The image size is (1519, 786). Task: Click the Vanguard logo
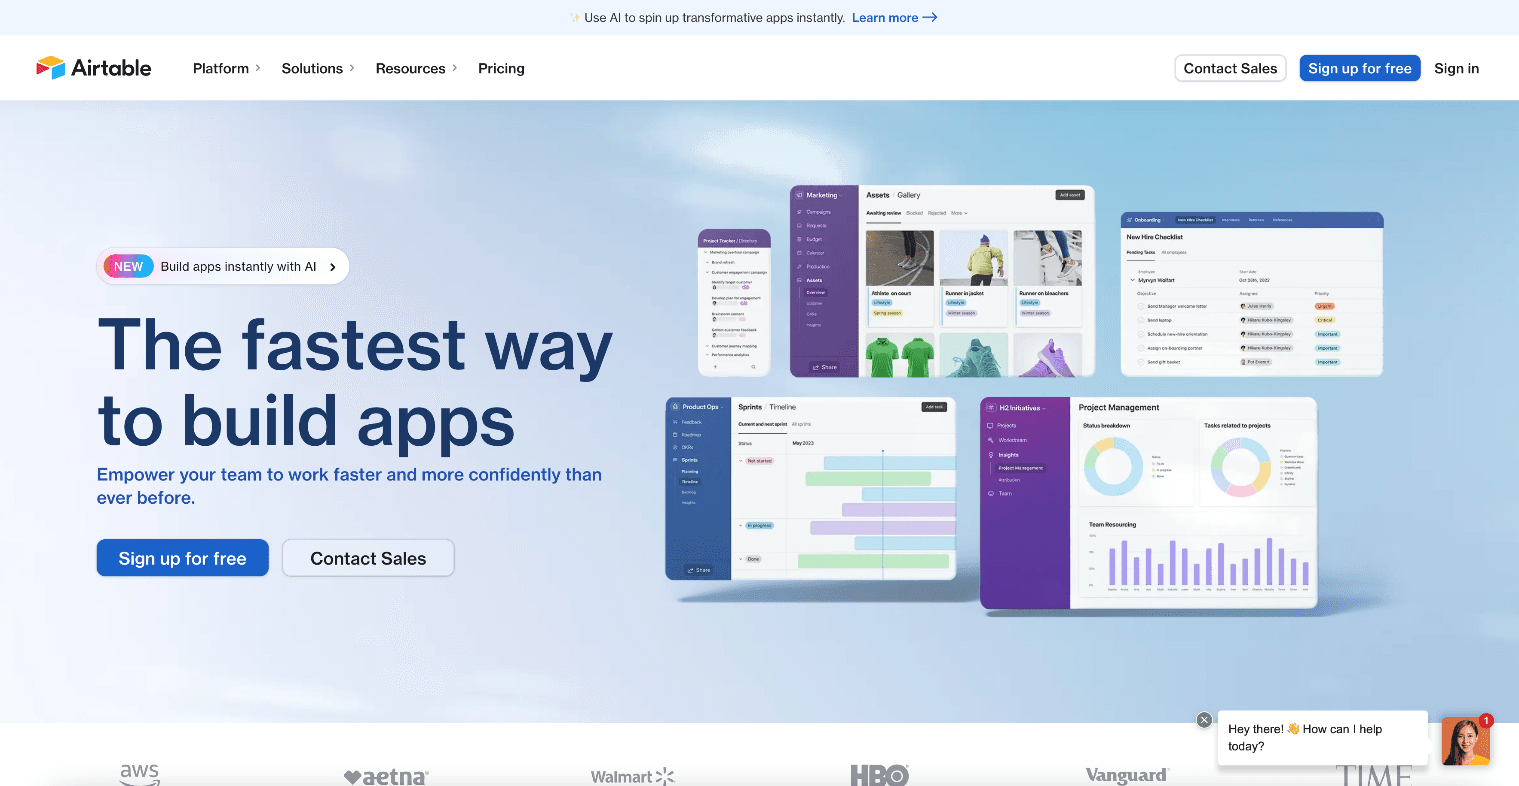1127,776
